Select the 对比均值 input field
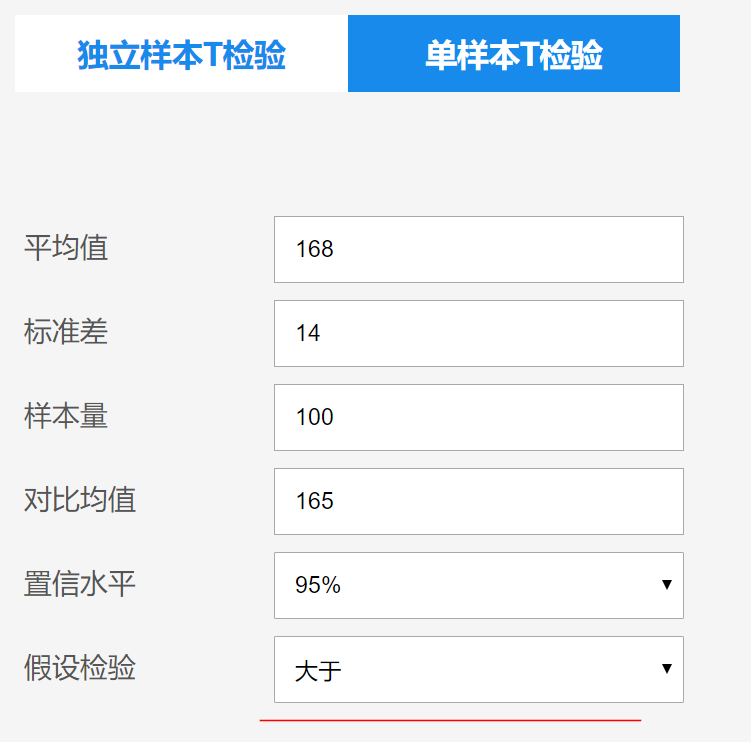Viewport: 751px width, 742px height. pos(478,501)
